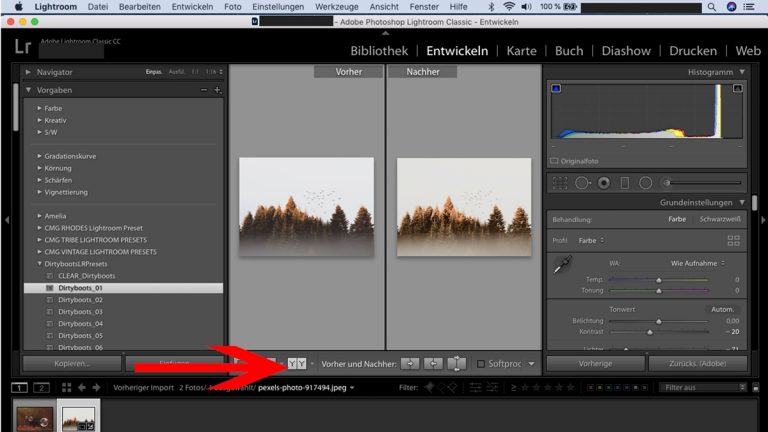Activate the spot removal circle tool
This screenshot has width=768, height=432.
[x=582, y=183]
